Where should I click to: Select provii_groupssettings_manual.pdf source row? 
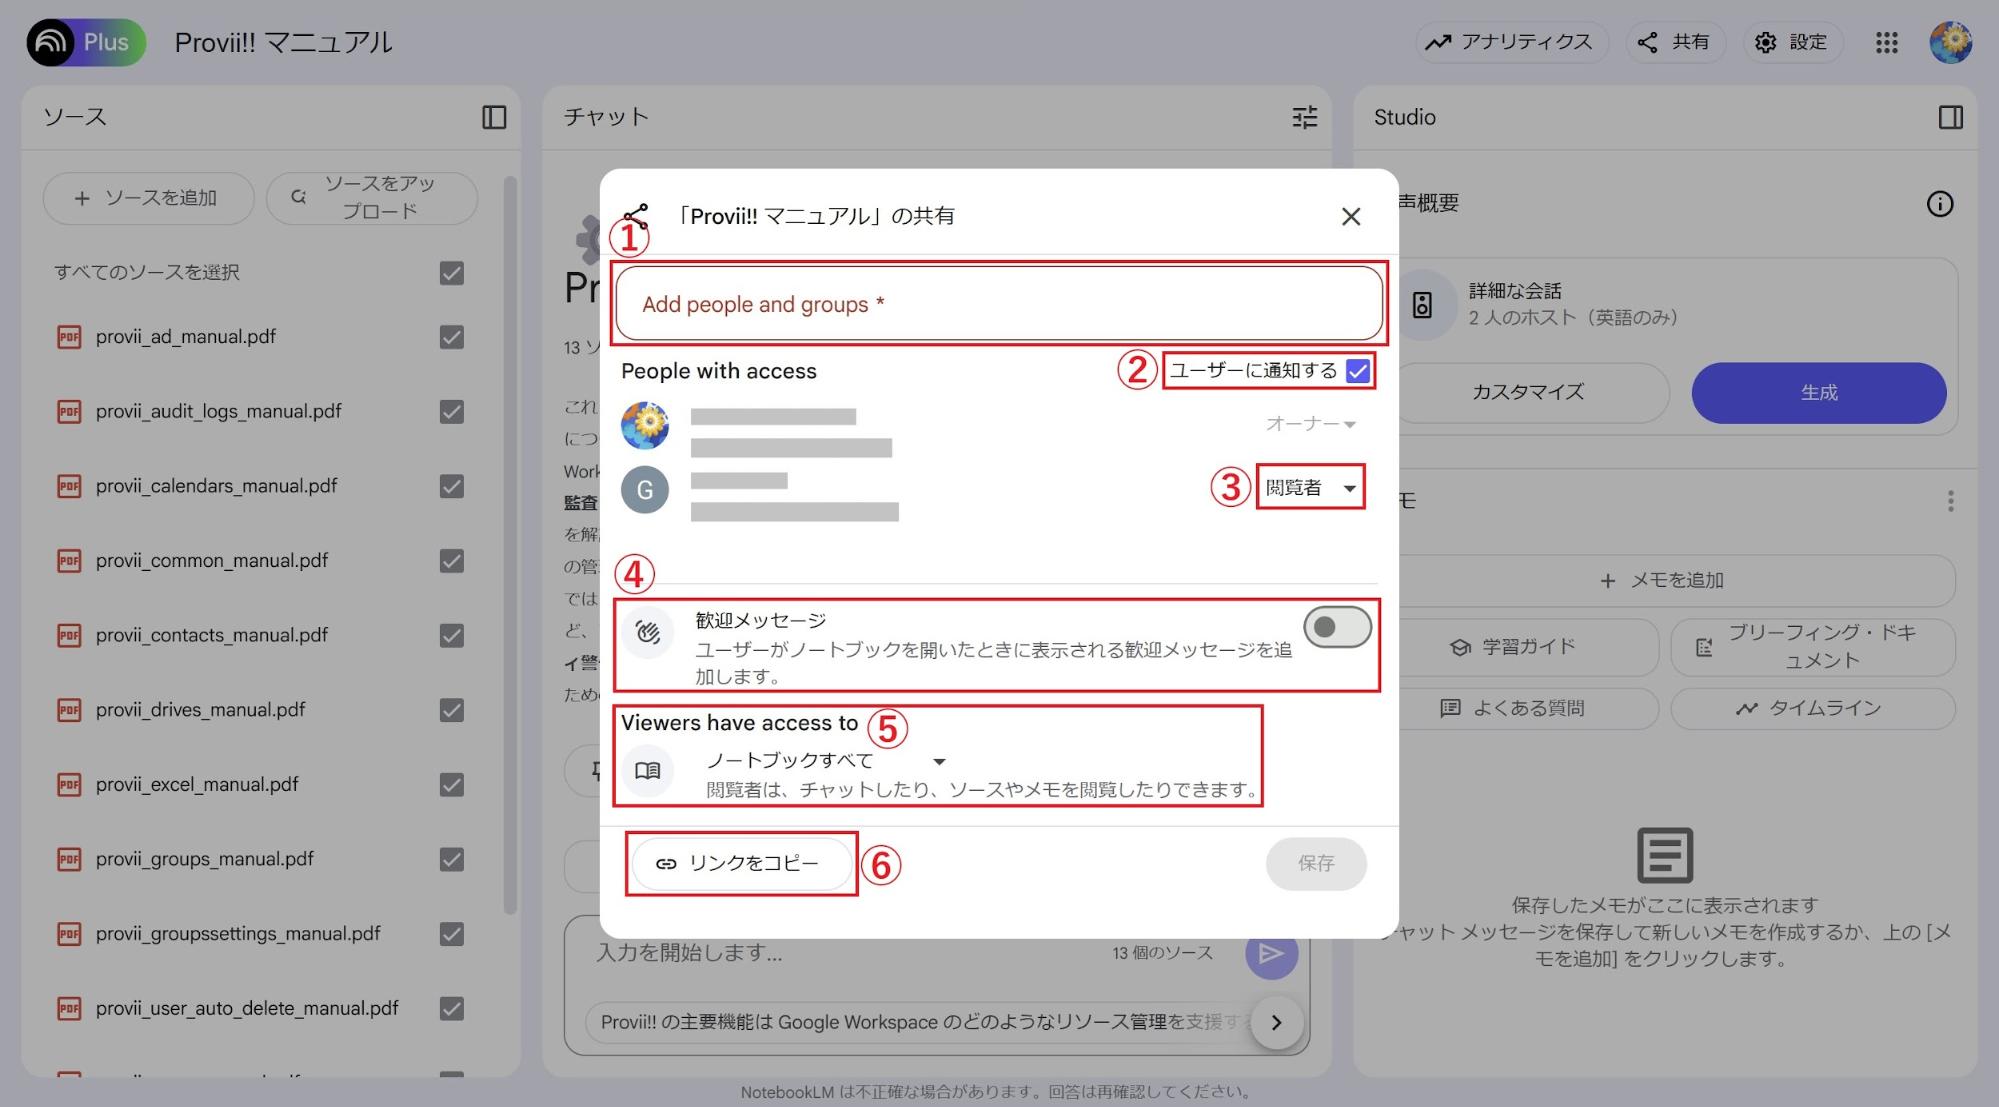[x=260, y=934]
